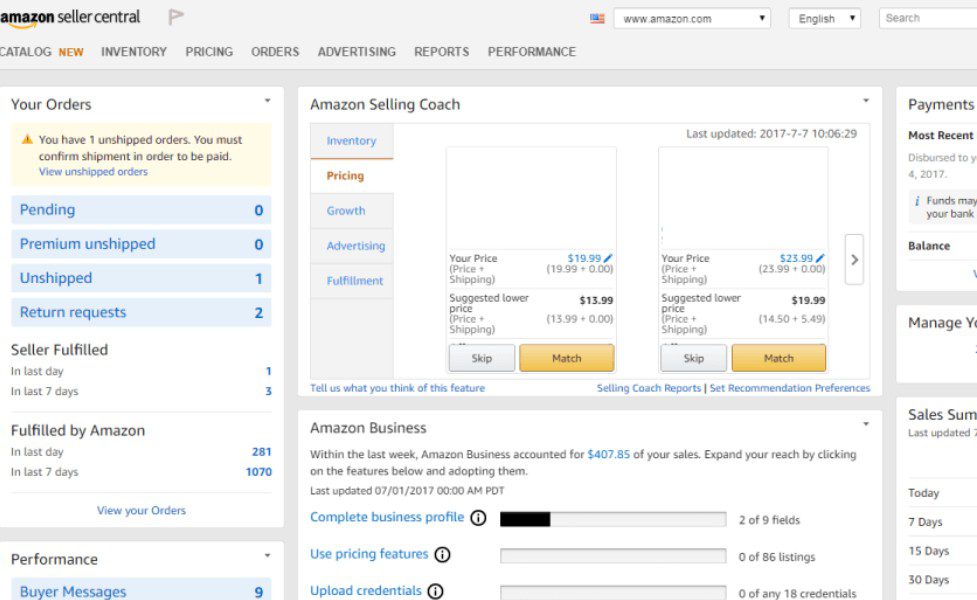Screen dimensions: 977x600
Task: Open the Inventory menu in top navigation
Action: point(134,52)
